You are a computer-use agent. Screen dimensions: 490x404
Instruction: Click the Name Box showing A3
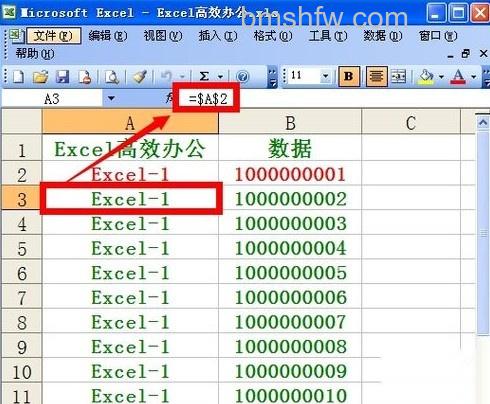(x=52, y=99)
